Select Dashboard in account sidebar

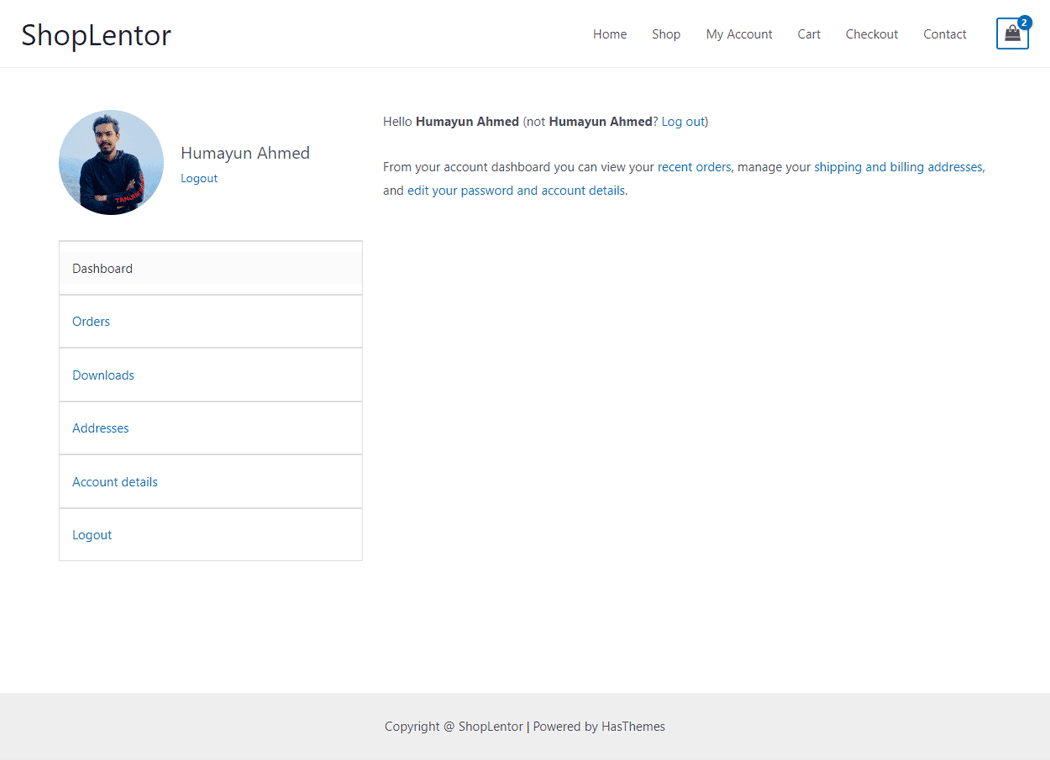point(102,268)
